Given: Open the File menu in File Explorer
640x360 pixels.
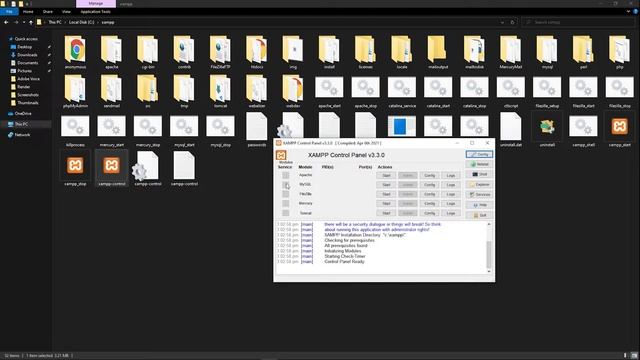Looking at the screenshot, I should [9, 12].
